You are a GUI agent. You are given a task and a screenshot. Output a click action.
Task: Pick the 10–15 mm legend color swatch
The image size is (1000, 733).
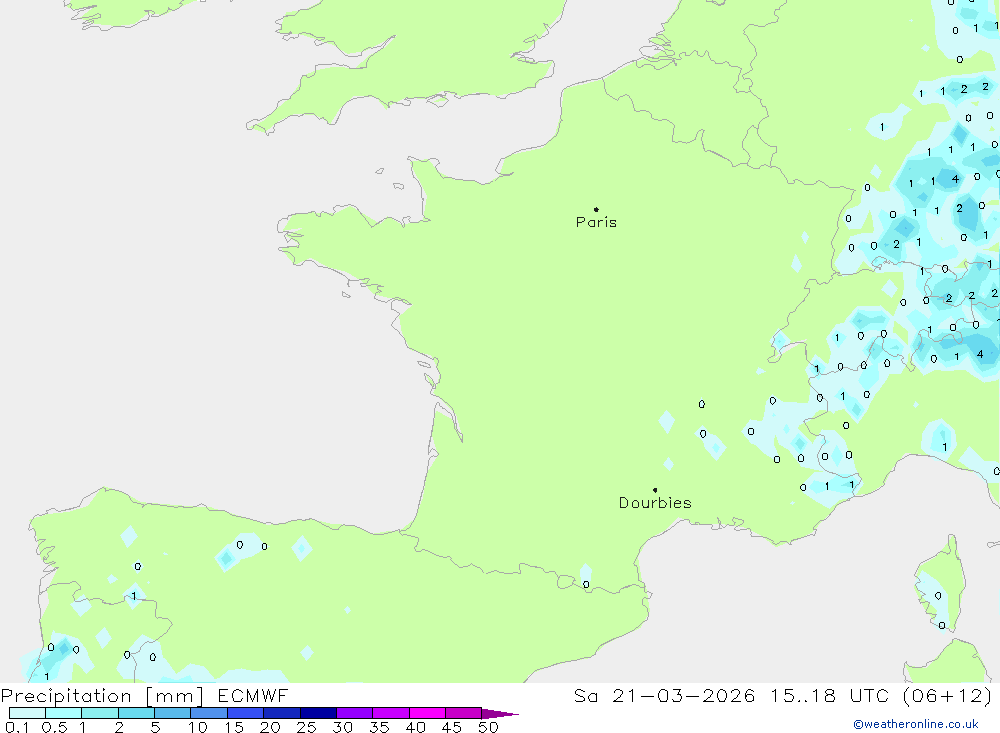[208, 713]
